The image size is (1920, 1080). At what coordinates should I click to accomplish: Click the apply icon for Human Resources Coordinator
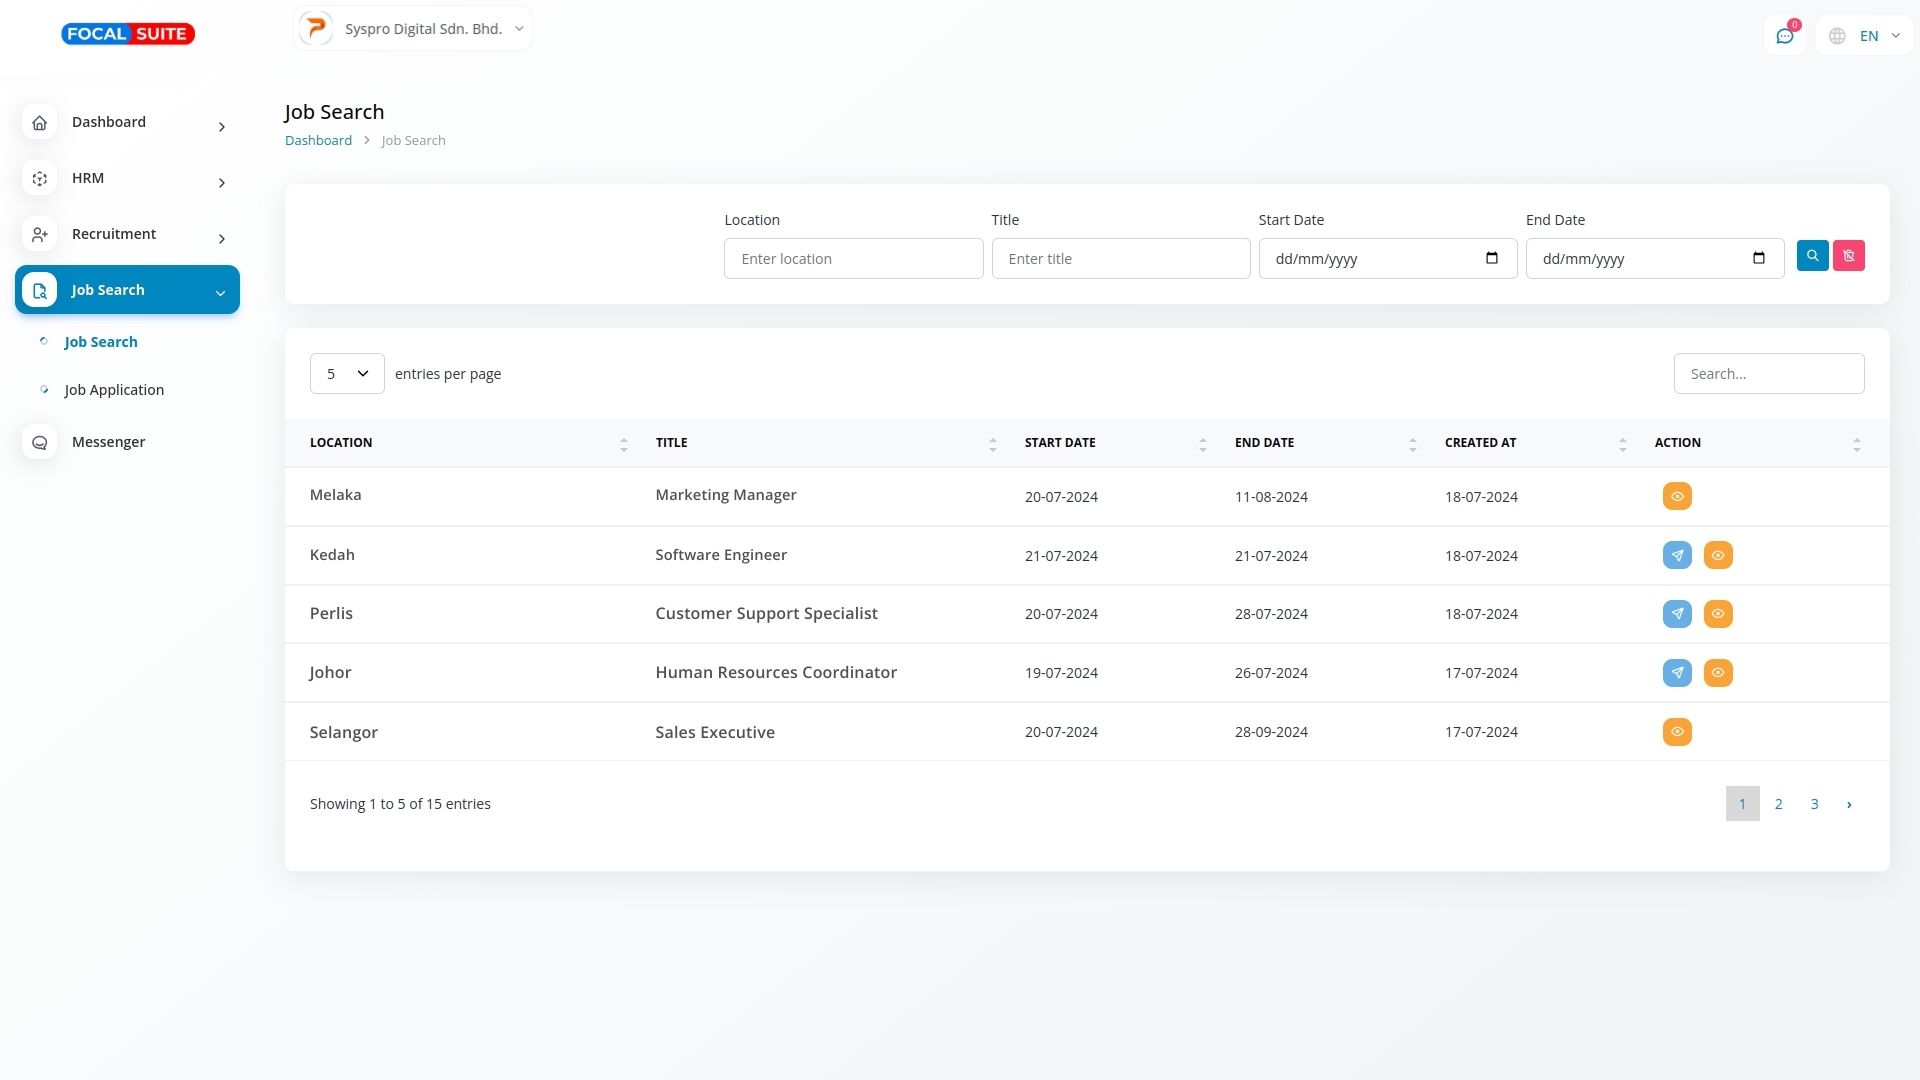click(x=1677, y=673)
